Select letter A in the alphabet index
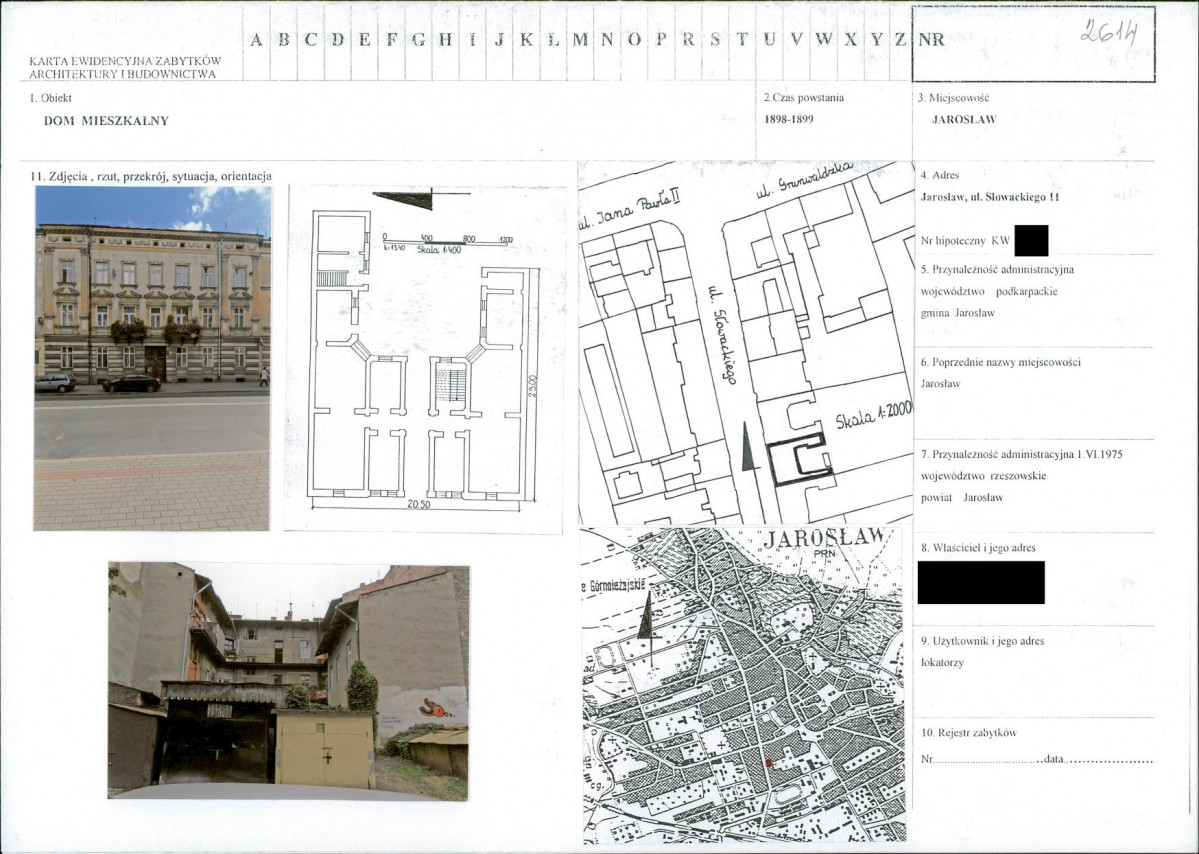The width and height of the screenshot is (1199, 854). (x=257, y=40)
